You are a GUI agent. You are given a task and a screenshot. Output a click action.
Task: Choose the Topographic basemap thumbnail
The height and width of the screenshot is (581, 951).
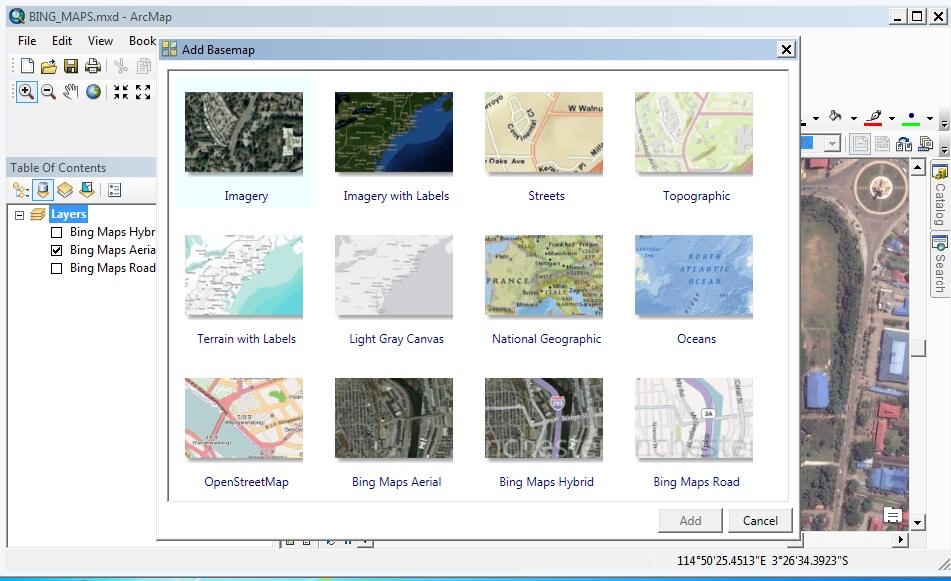click(694, 132)
